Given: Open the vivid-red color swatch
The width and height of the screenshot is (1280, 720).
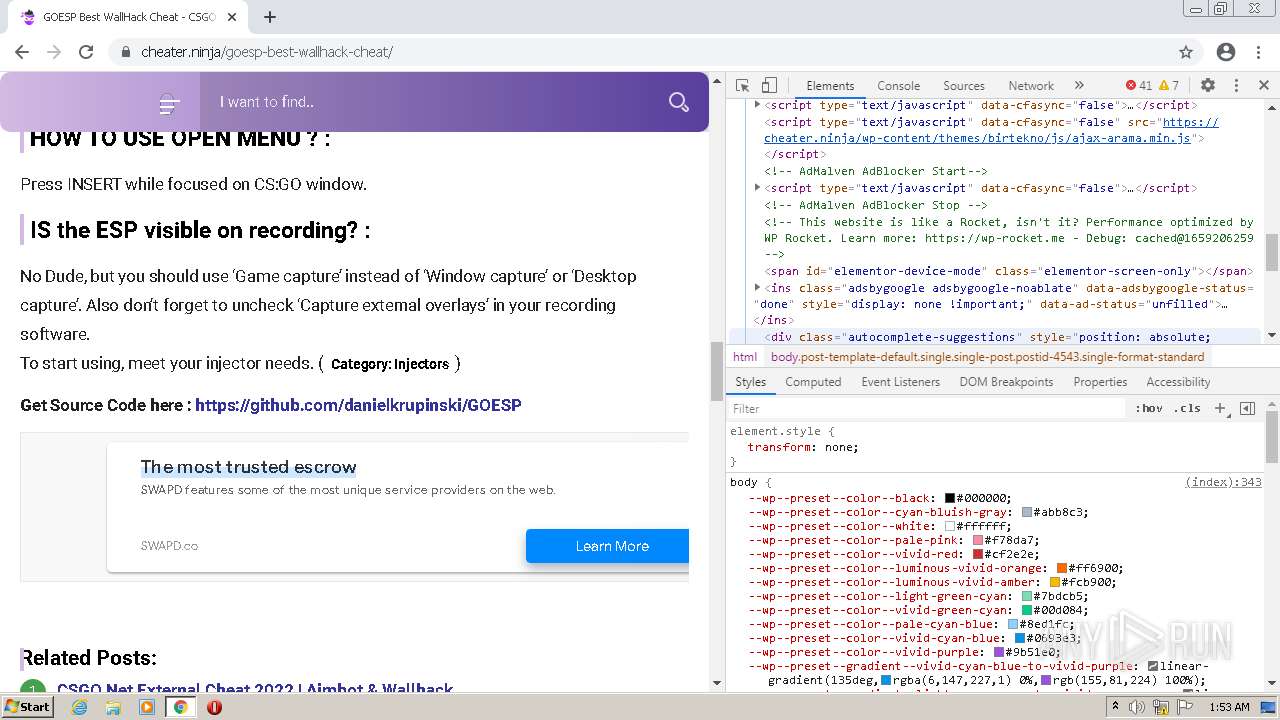Looking at the screenshot, I should point(978,554).
